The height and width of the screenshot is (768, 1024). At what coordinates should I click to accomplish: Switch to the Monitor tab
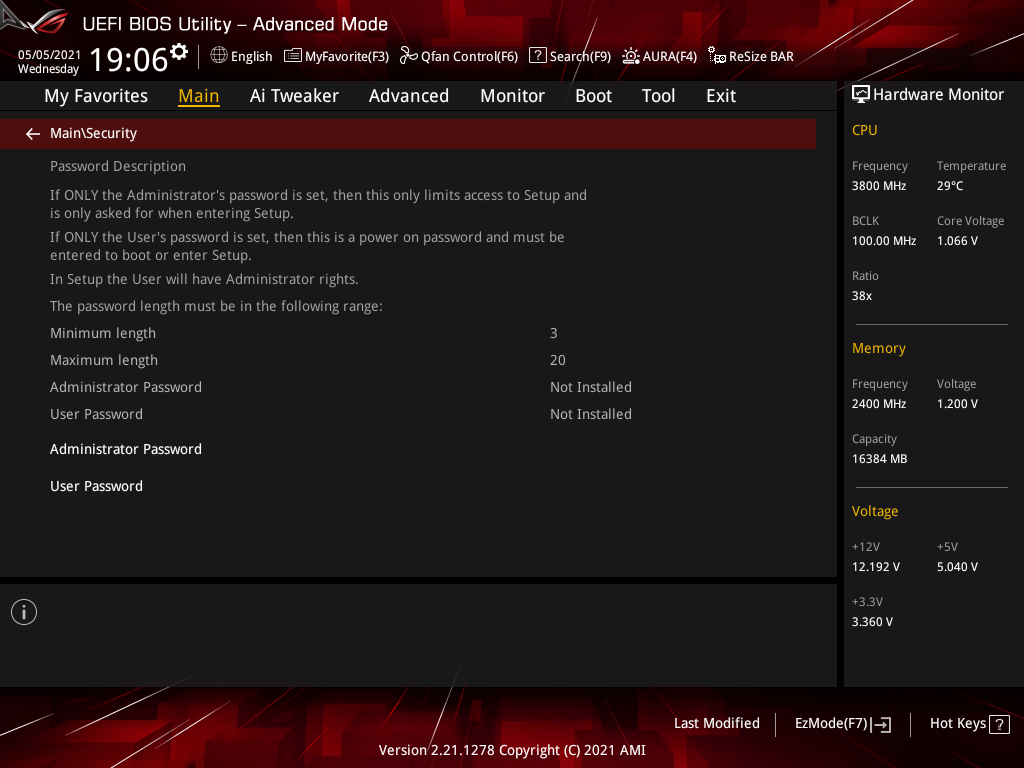[513, 96]
